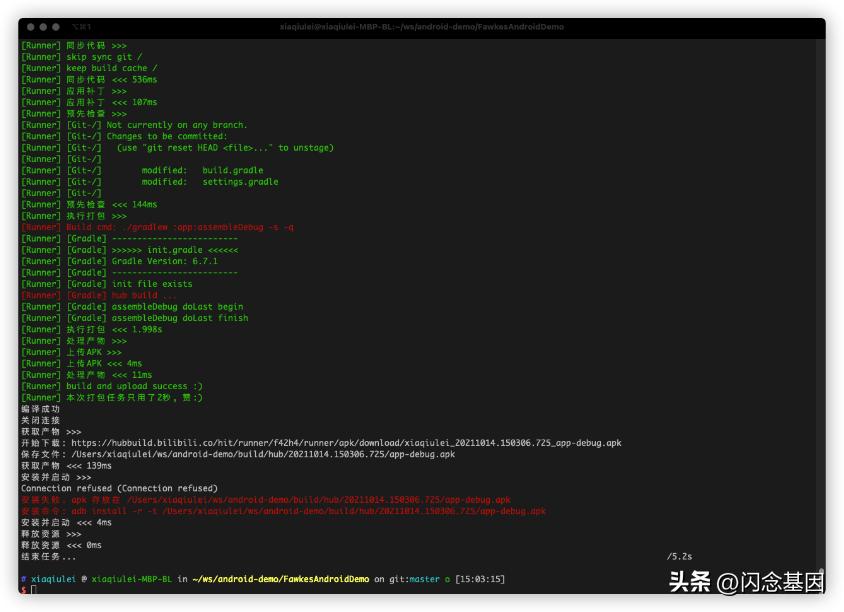Click the red close window button
The height and width of the screenshot is (612, 844).
[x=26, y=27]
